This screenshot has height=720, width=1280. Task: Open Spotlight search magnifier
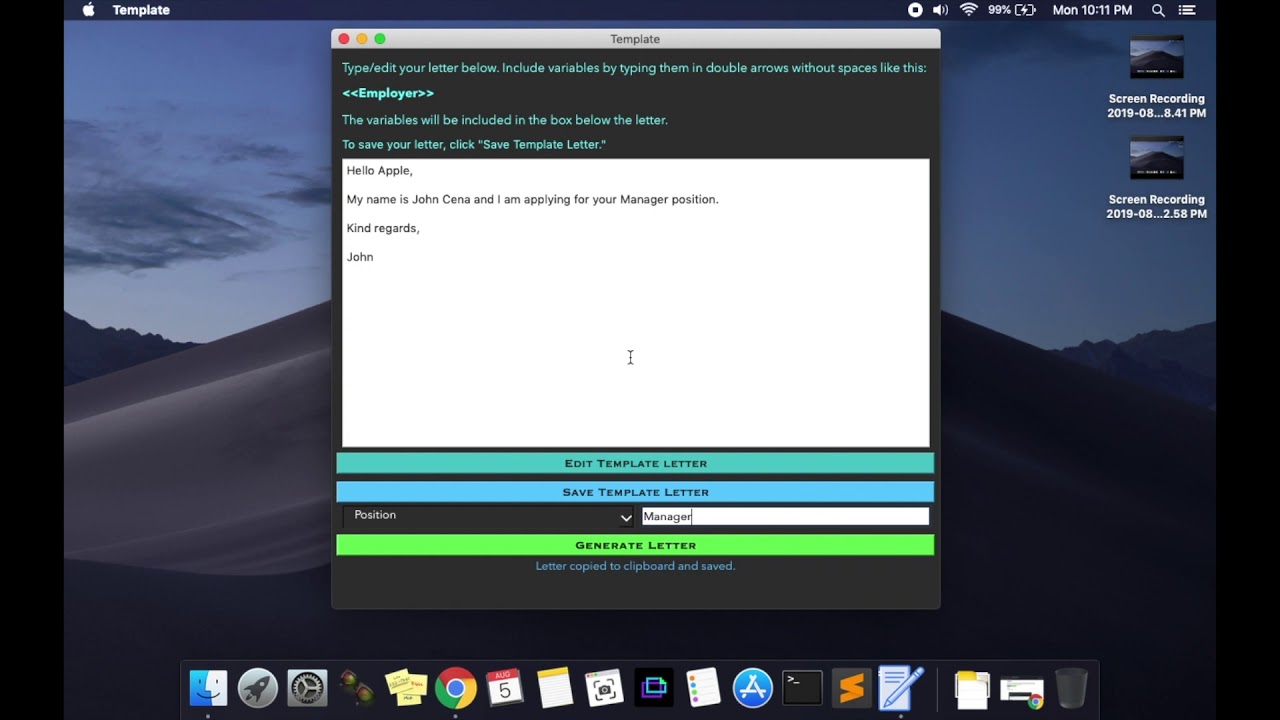[1158, 10]
